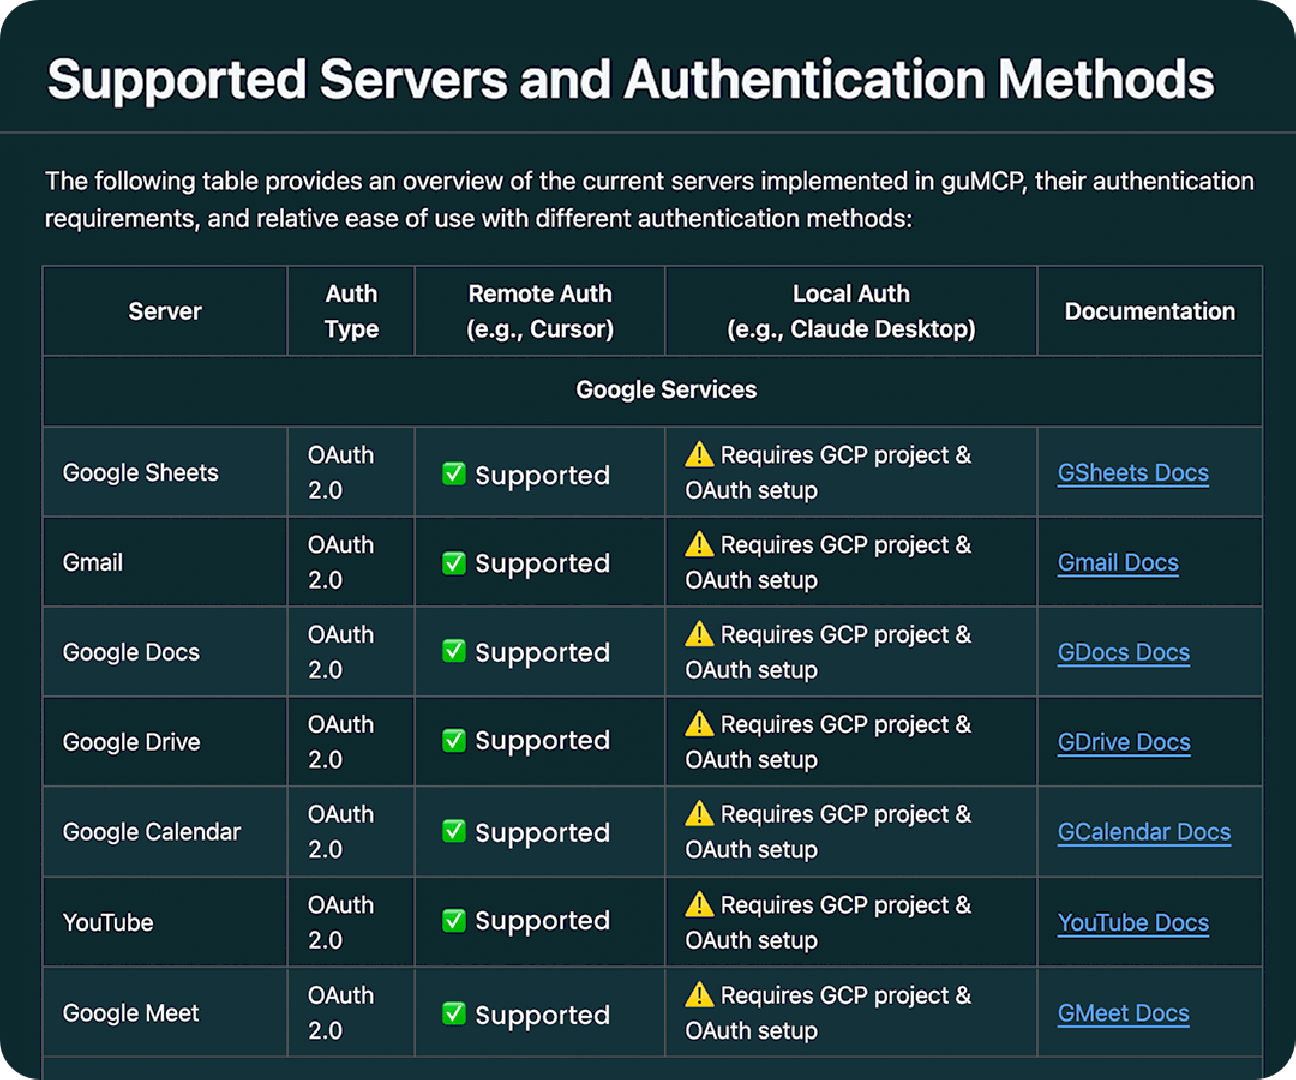Image resolution: width=1296 pixels, height=1080 pixels.
Task: Open the Gmail Docs link
Action: point(1118,563)
